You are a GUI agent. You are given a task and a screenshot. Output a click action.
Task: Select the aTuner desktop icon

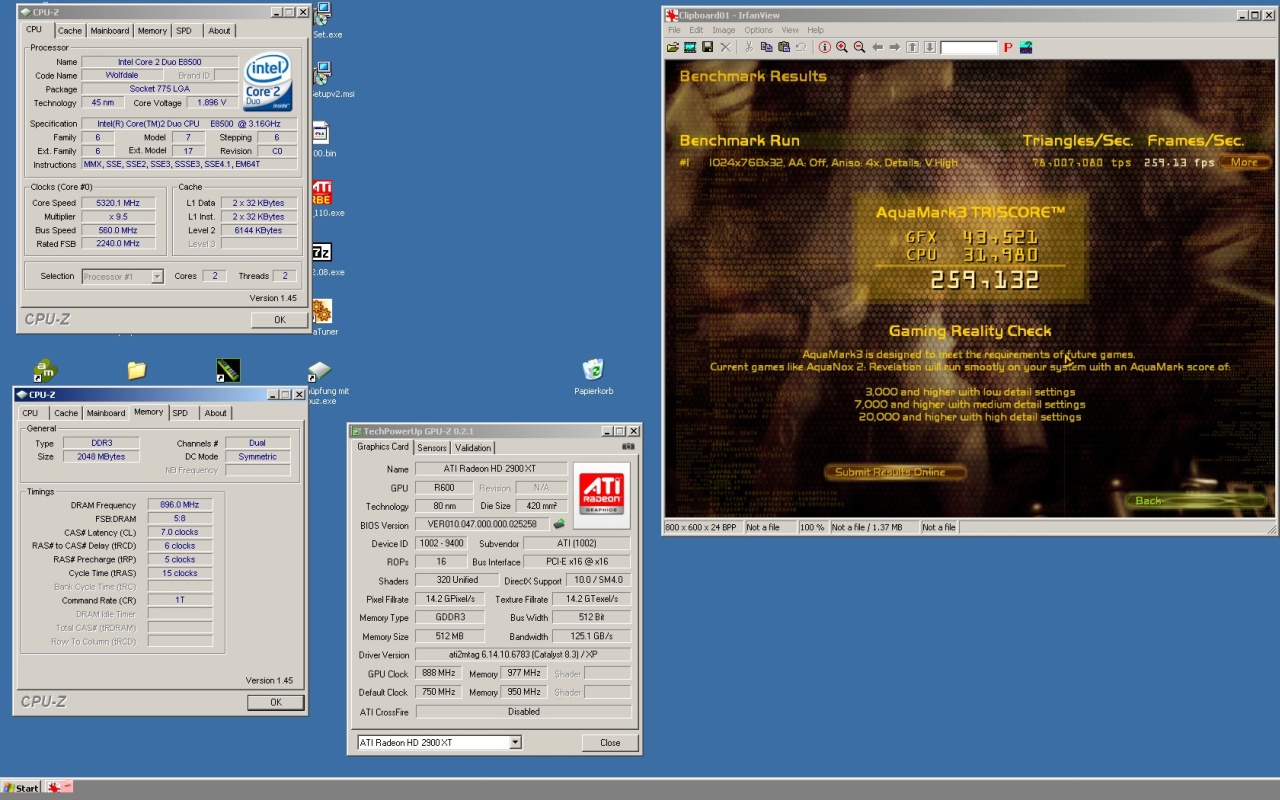tap(321, 311)
